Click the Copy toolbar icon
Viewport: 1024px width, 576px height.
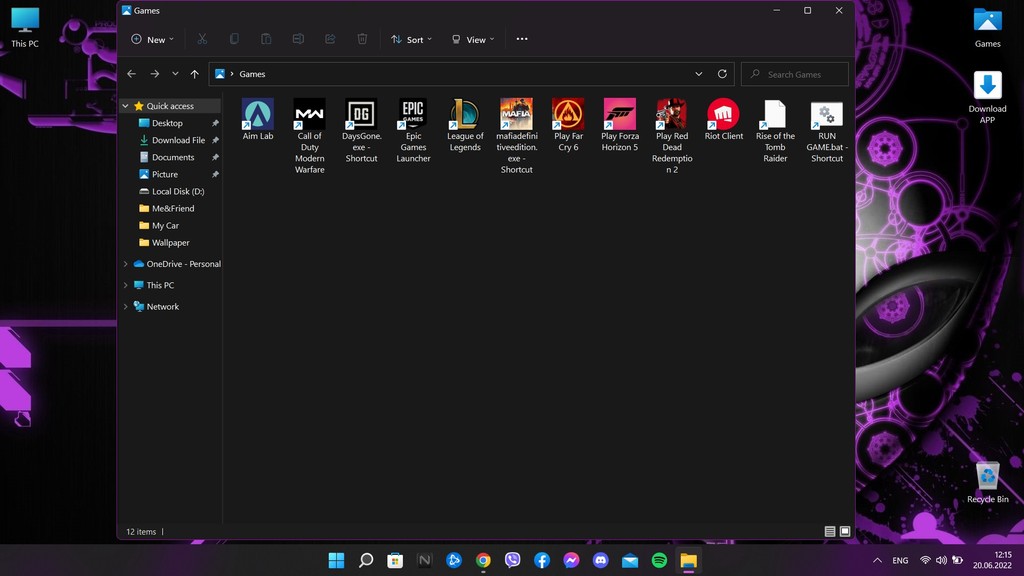tap(234, 39)
